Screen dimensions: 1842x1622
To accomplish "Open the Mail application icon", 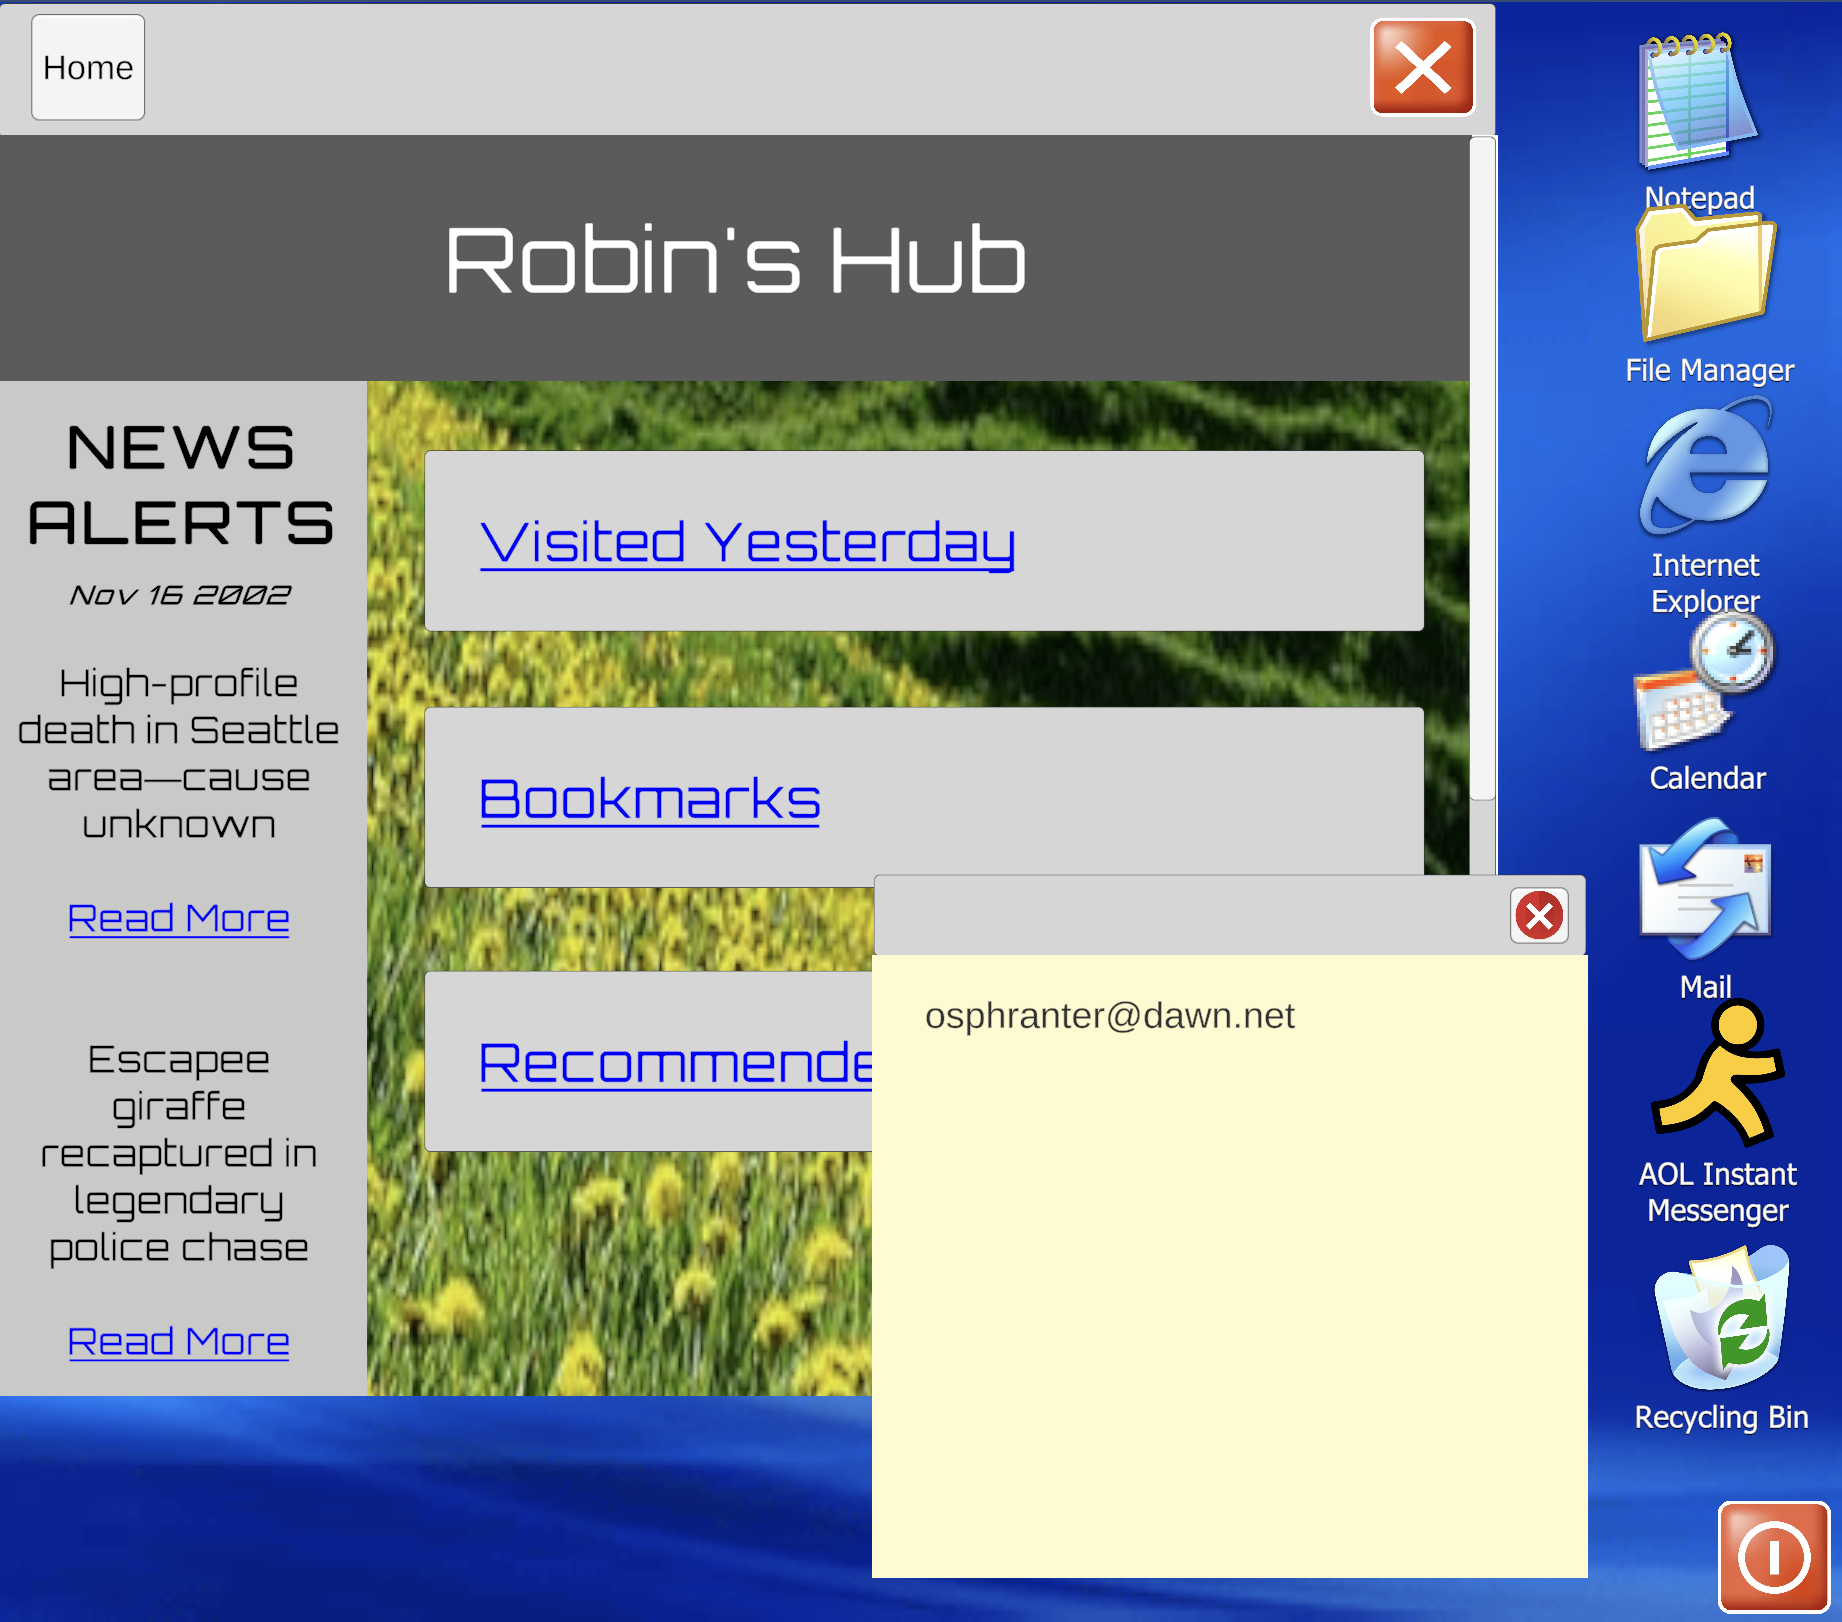I will [x=1705, y=890].
